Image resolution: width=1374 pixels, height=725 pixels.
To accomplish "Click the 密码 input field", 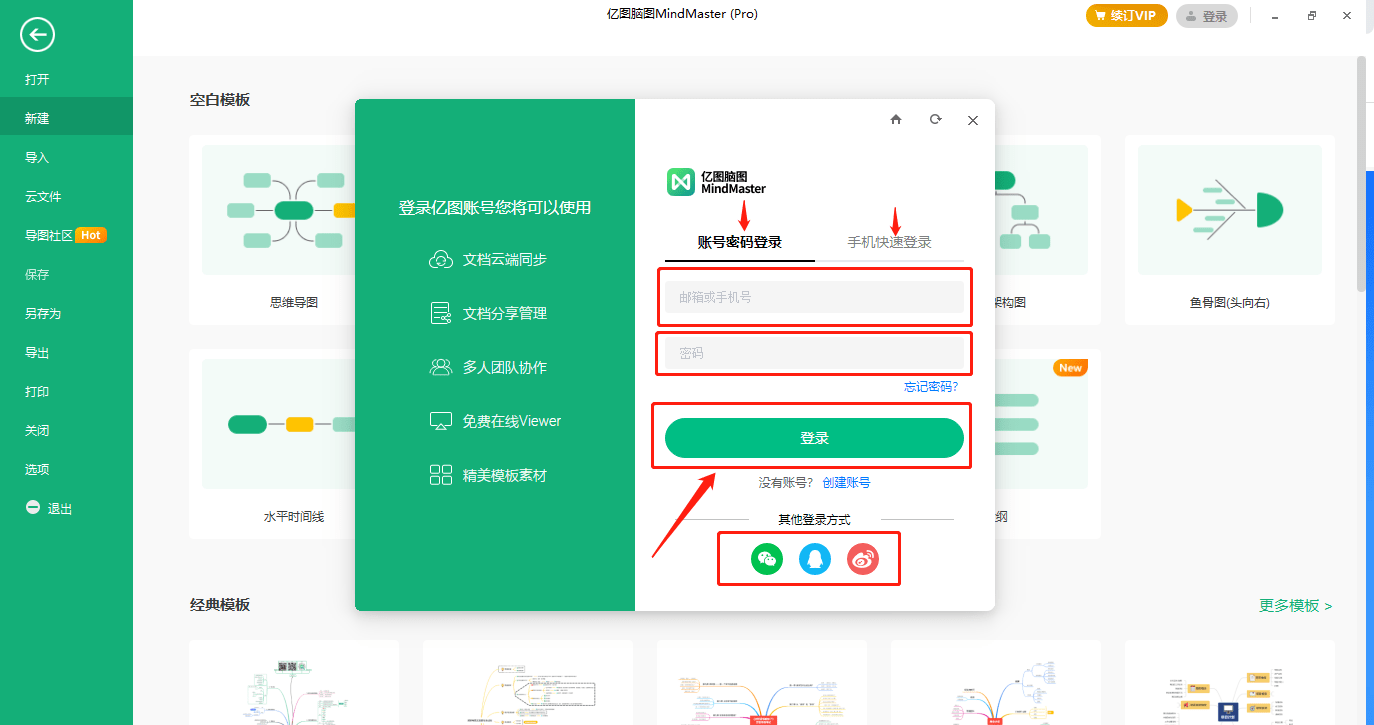I will point(815,353).
